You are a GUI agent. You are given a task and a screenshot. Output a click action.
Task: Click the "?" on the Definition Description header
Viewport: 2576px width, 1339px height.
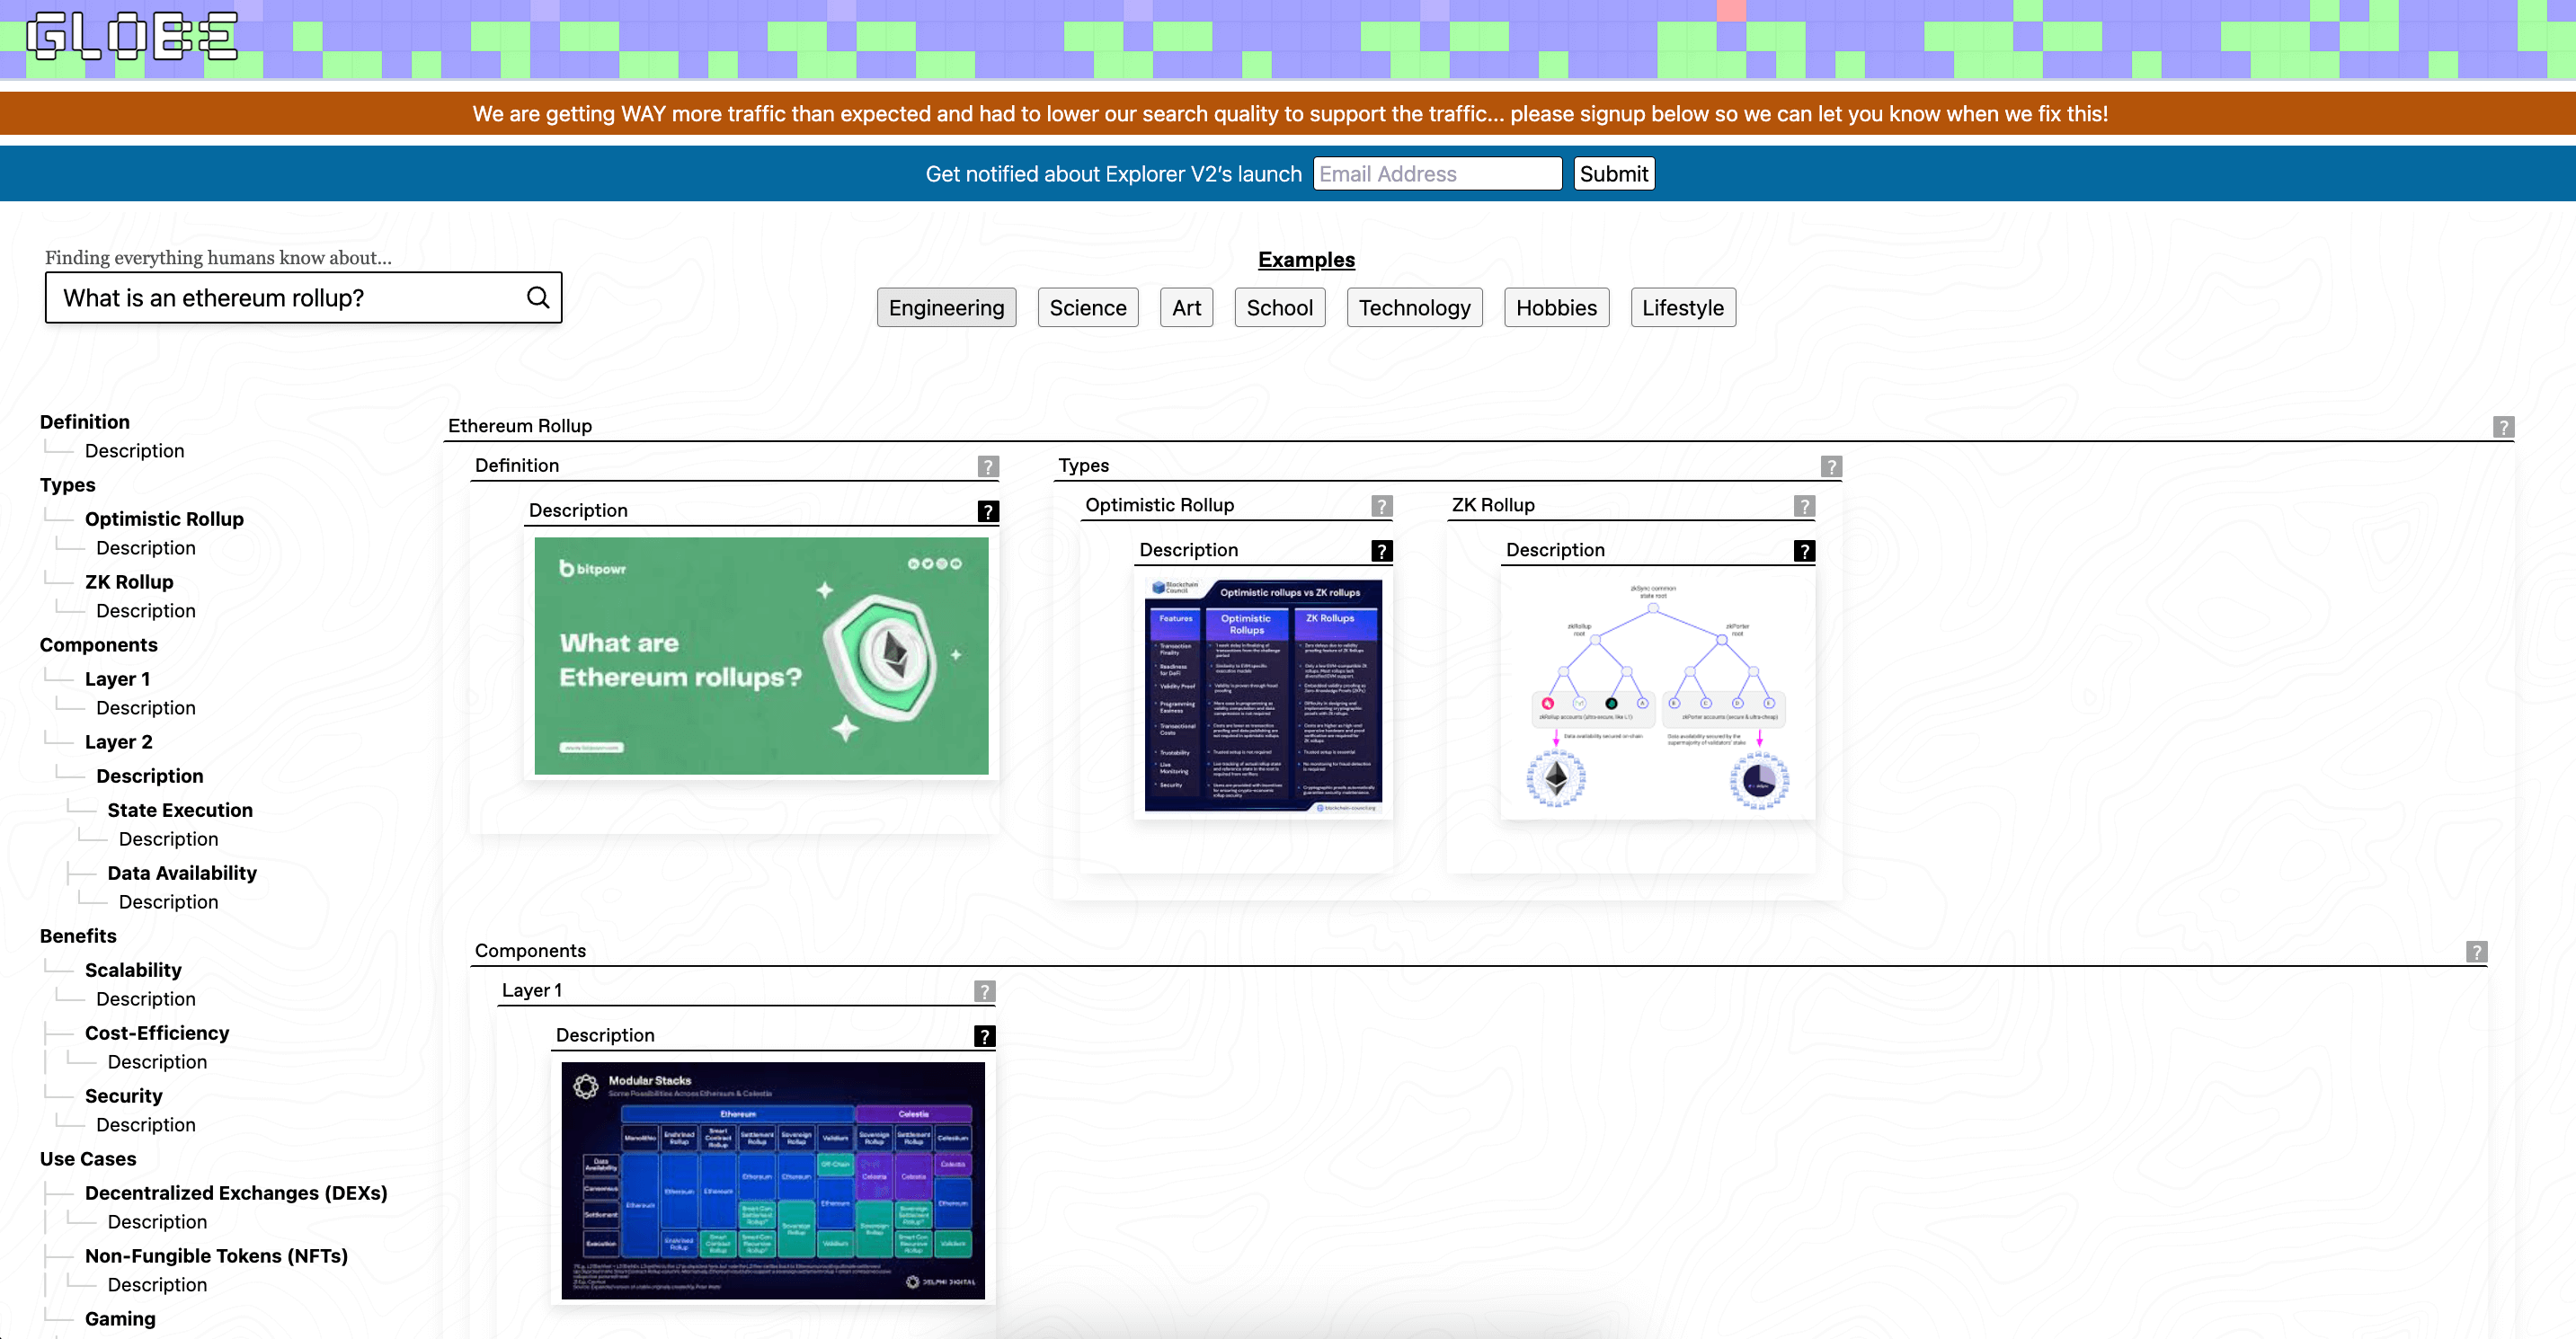[x=989, y=510]
